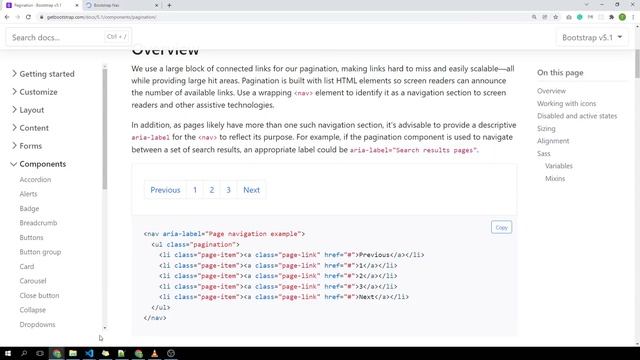640x360 pixels.
Task: Click the Previous pagination link
Action: [x=165, y=190]
